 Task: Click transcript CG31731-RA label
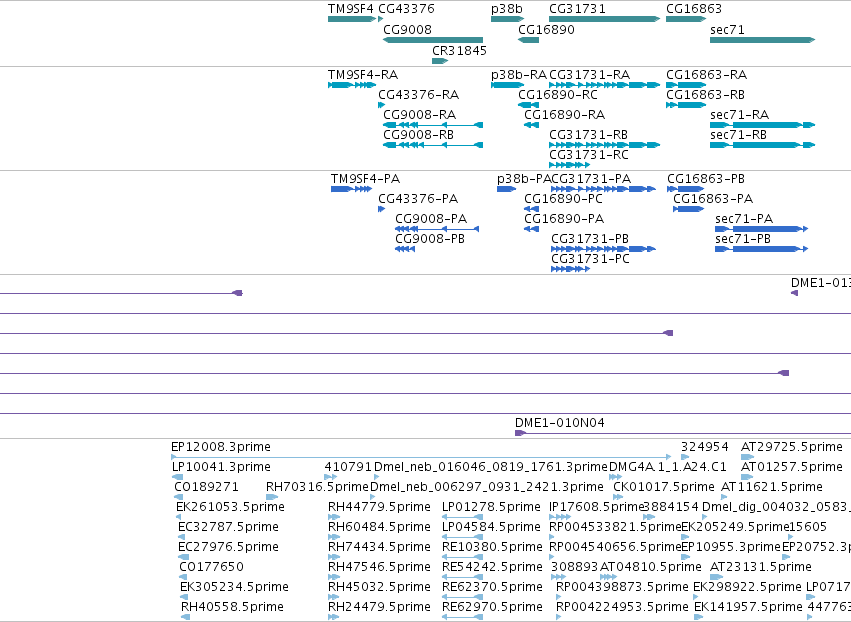click(590, 74)
